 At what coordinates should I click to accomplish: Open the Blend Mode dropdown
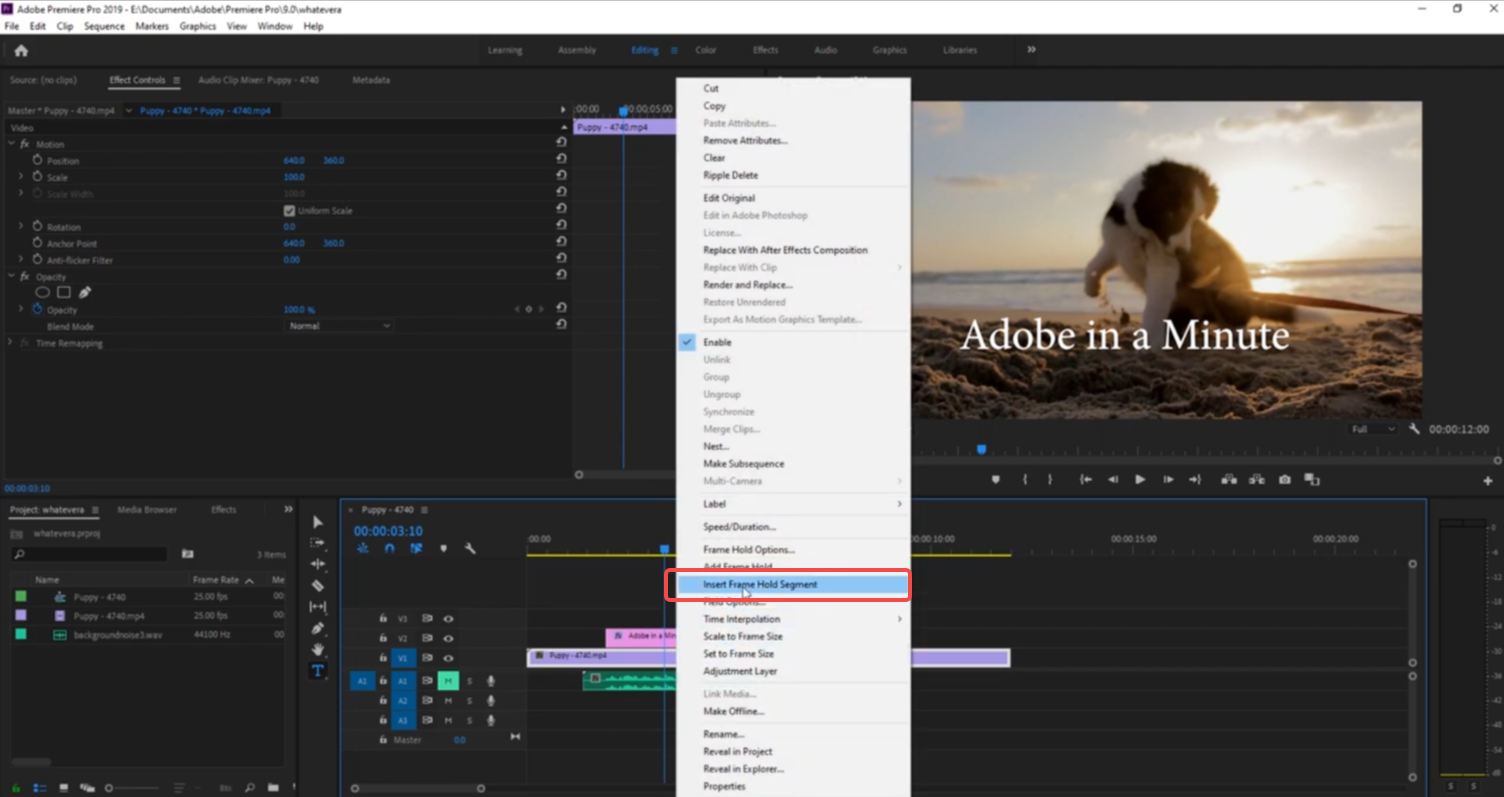click(338, 325)
